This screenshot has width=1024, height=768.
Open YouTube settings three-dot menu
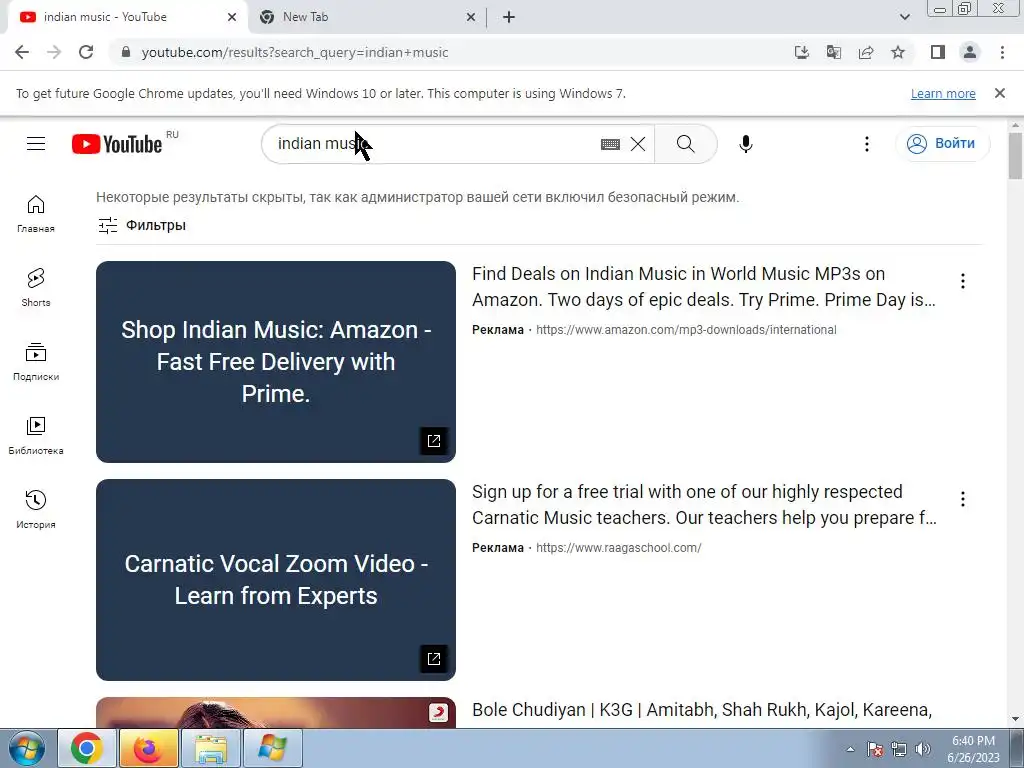867,144
